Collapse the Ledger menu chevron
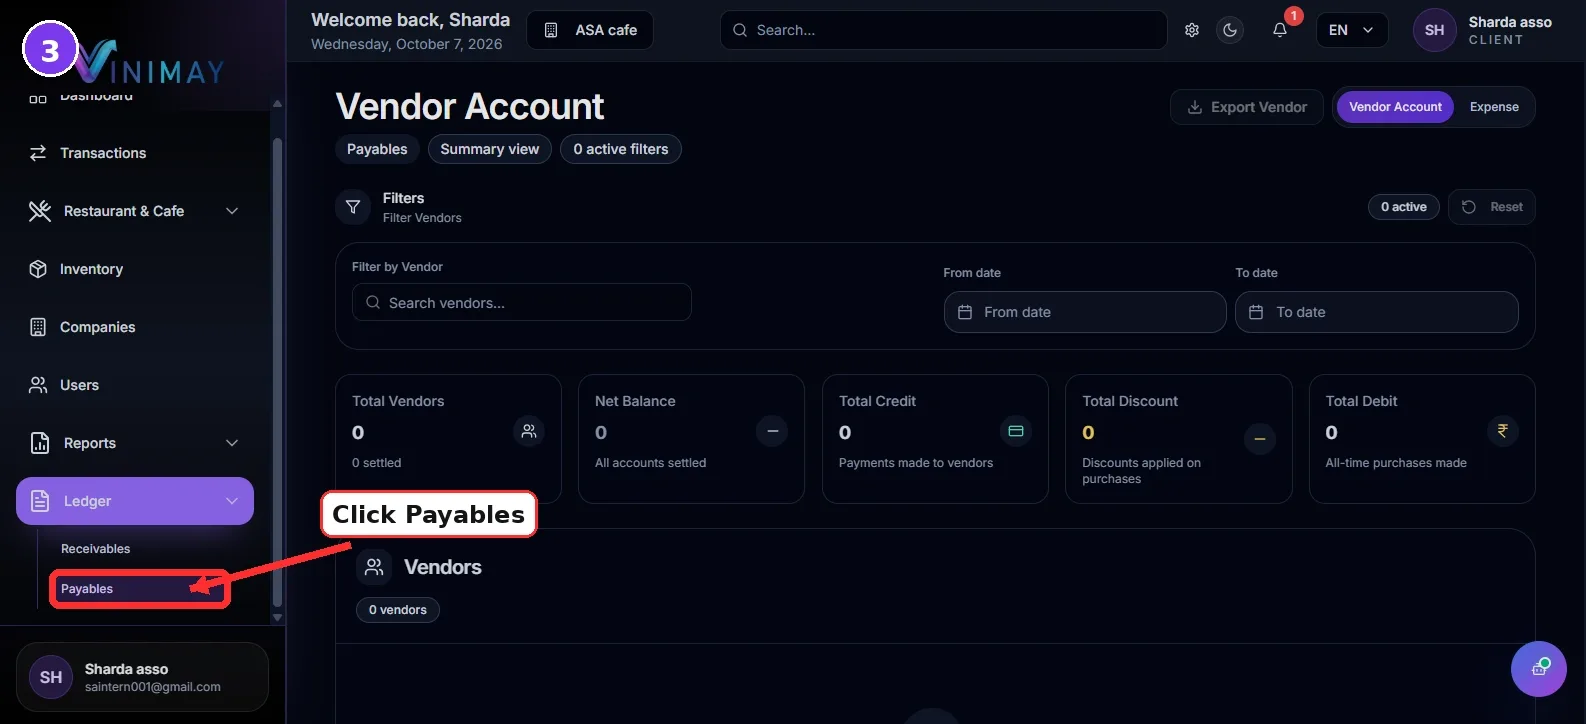The image size is (1586, 724). point(232,501)
